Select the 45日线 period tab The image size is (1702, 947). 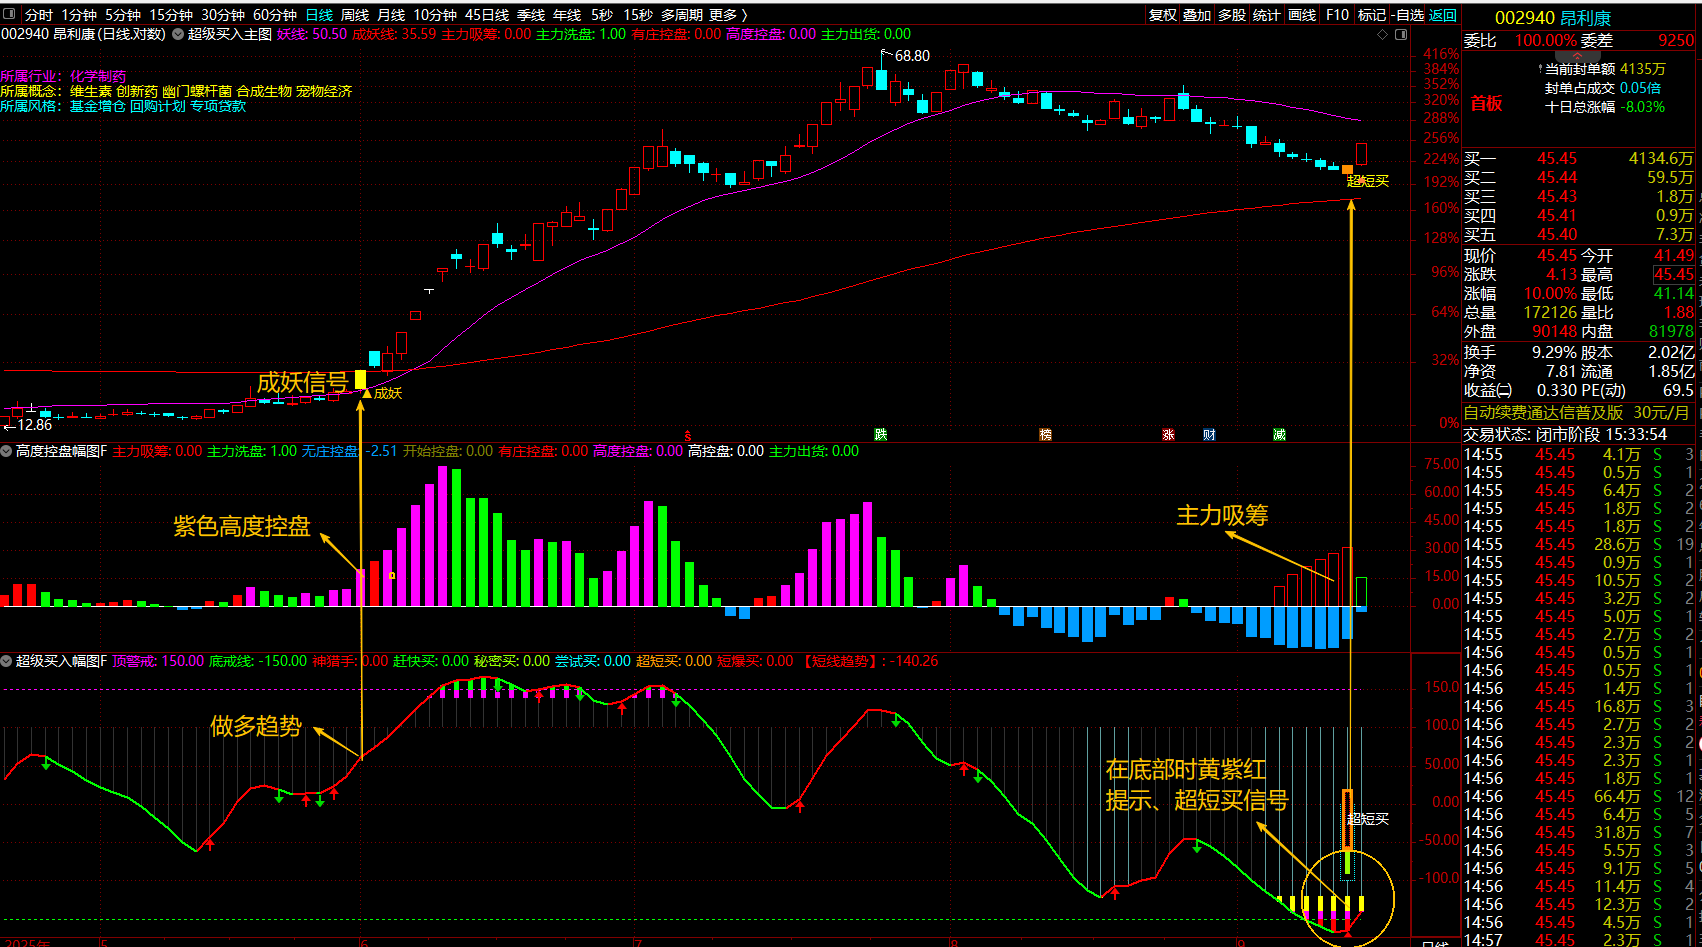487,15
